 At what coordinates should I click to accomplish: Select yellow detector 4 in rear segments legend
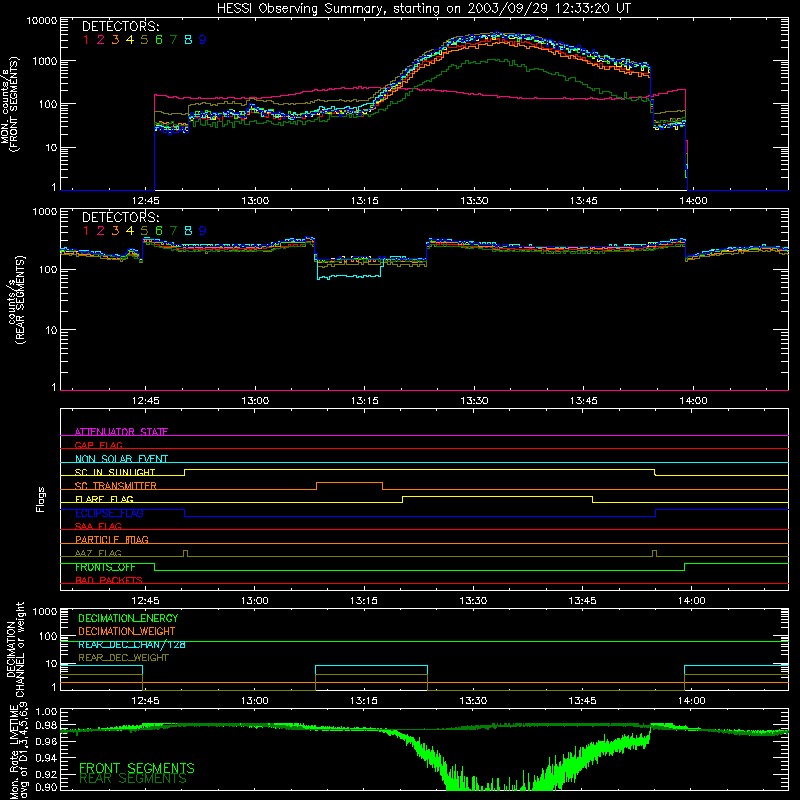tap(130, 231)
